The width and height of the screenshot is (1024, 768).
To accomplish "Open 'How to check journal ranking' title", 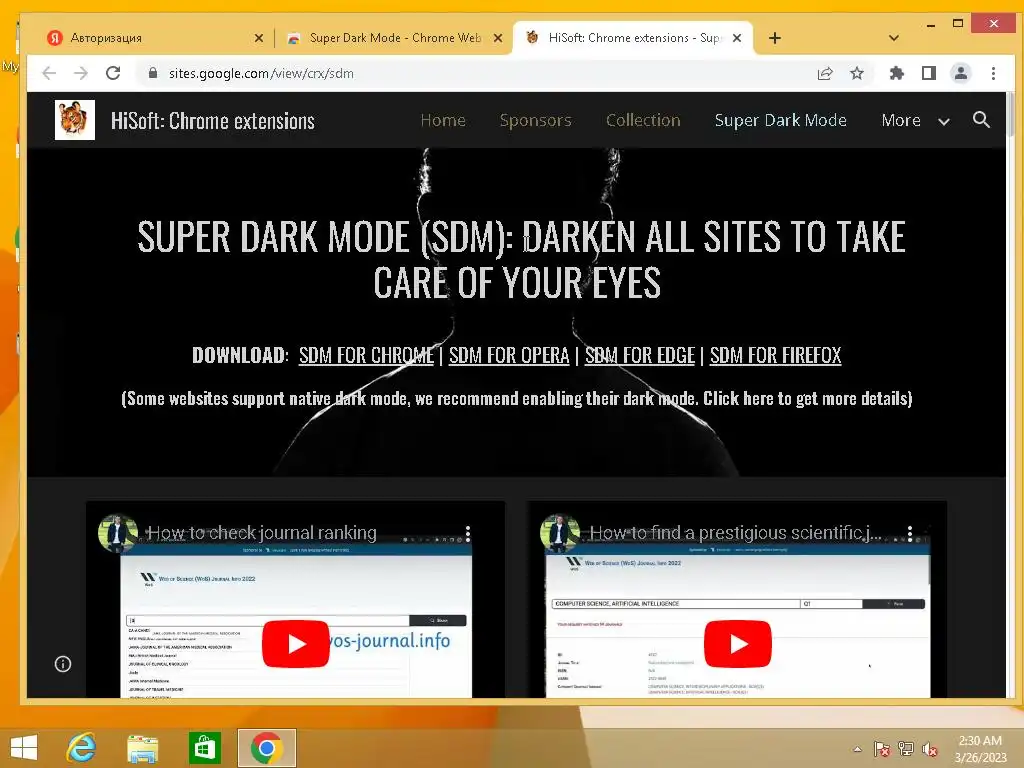I will click(261, 533).
